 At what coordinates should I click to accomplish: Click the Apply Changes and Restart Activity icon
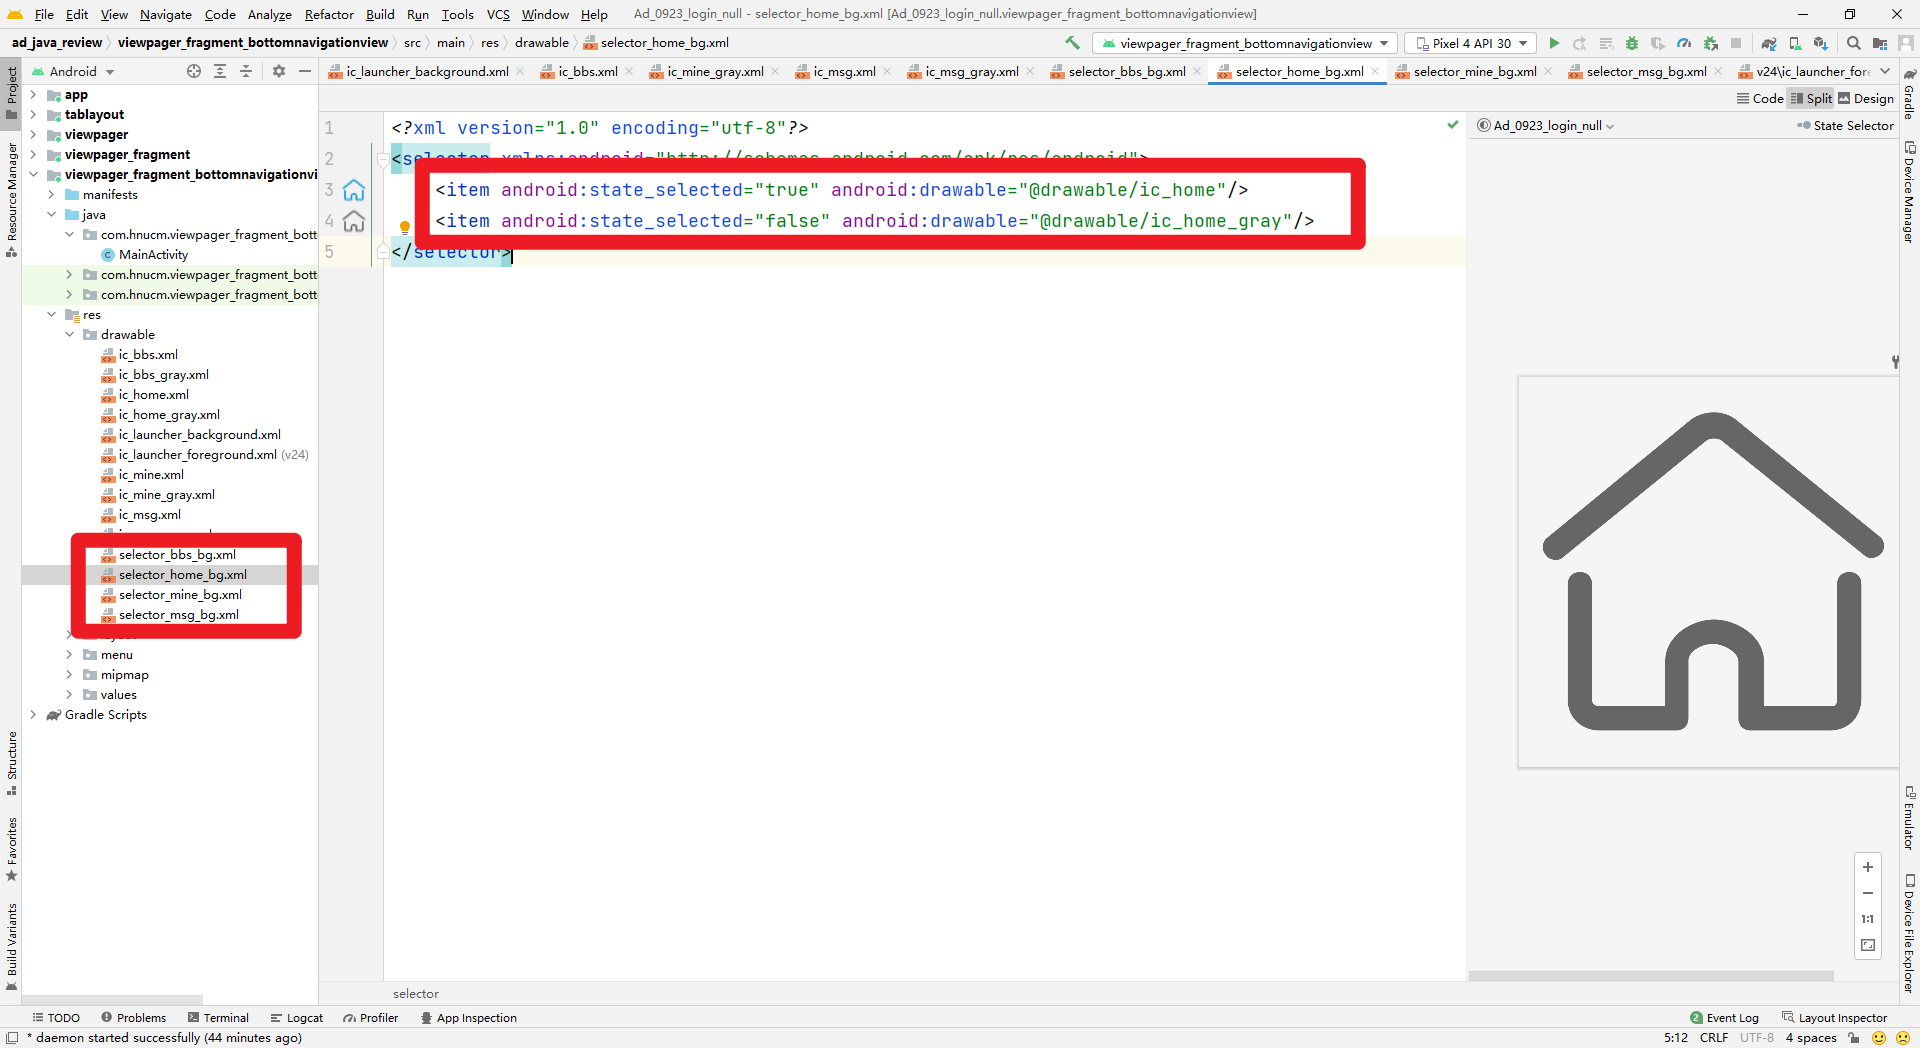point(1580,43)
